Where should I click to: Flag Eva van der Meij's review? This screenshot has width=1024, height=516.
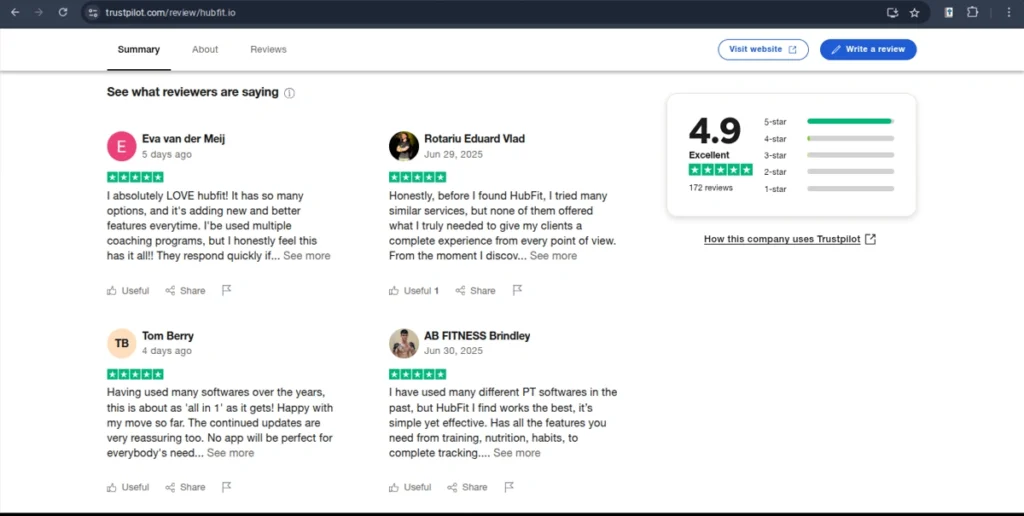(x=227, y=290)
